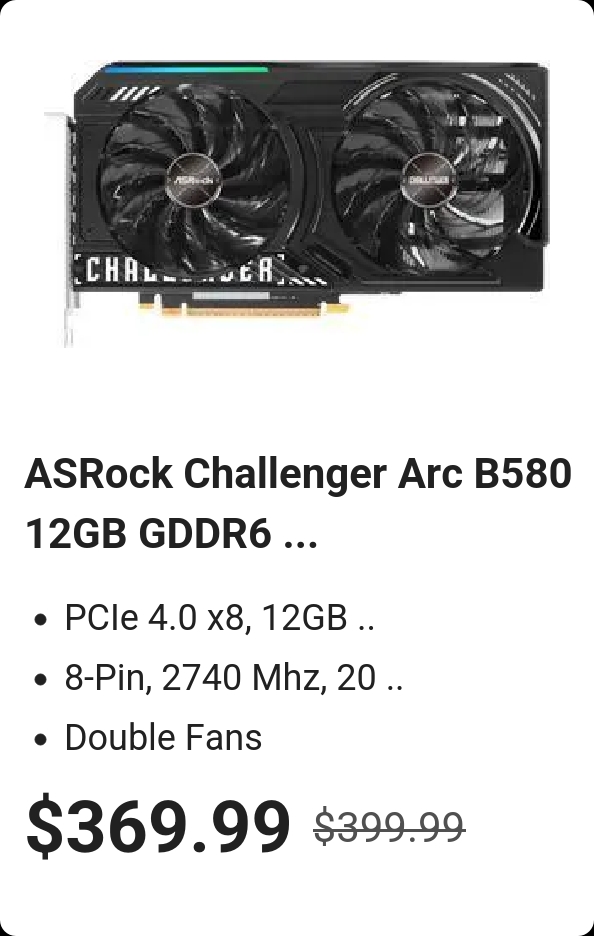Expand the truncated title ellipsis after GDDR6
Viewport: 594px width, 936px height.
pos(300,534)
